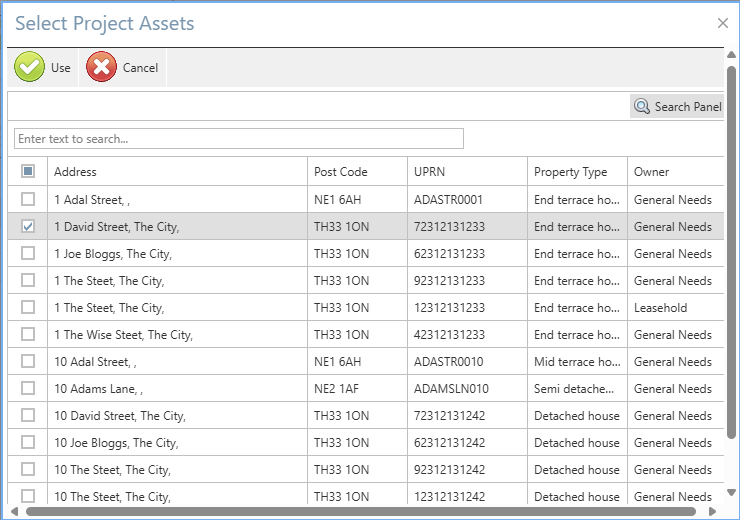Focus the 'Enter text to search' field
The image size is (740, 520).
tap(239, 138)
